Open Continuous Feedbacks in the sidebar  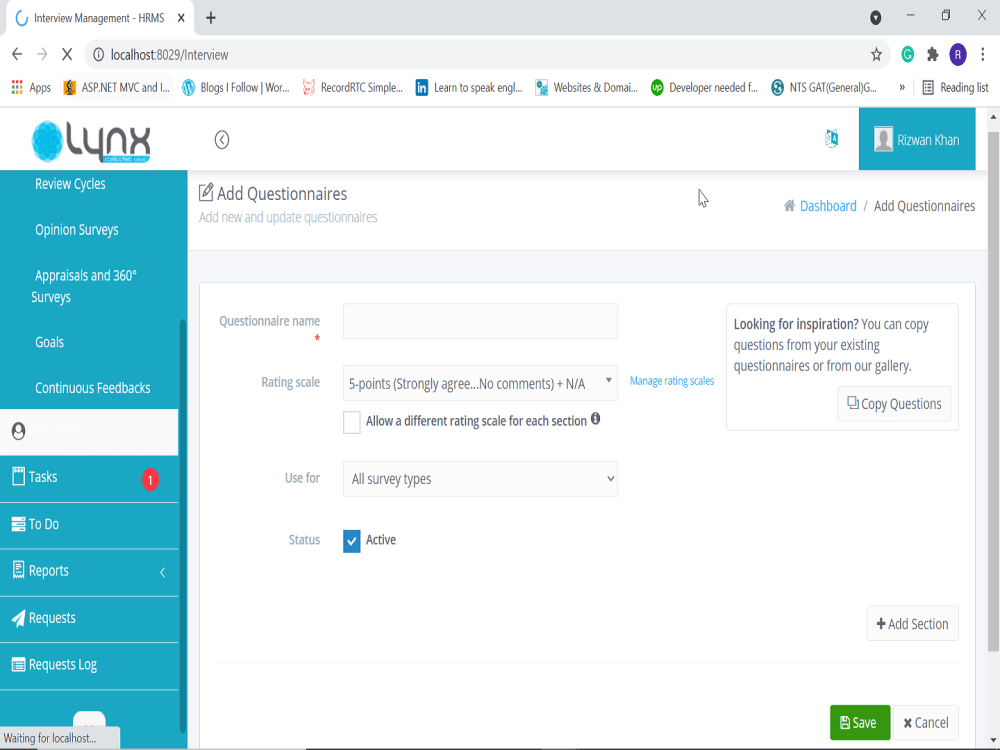[92, 388]
